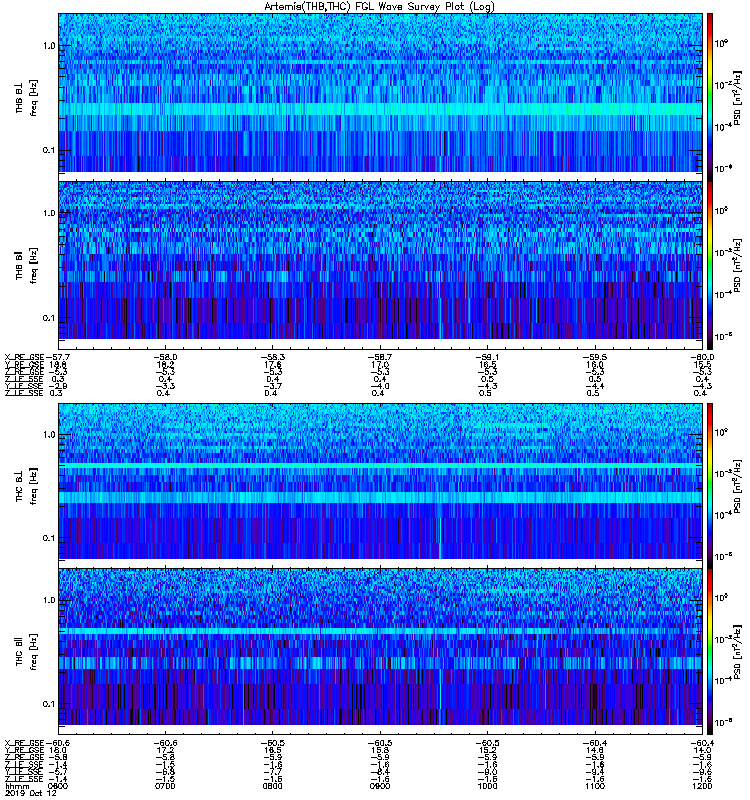The width and height of the screenshot is (750, 800).
Task: Click inside the THB B-parallel spectrogram panel
Action: (x=380, y=261)
